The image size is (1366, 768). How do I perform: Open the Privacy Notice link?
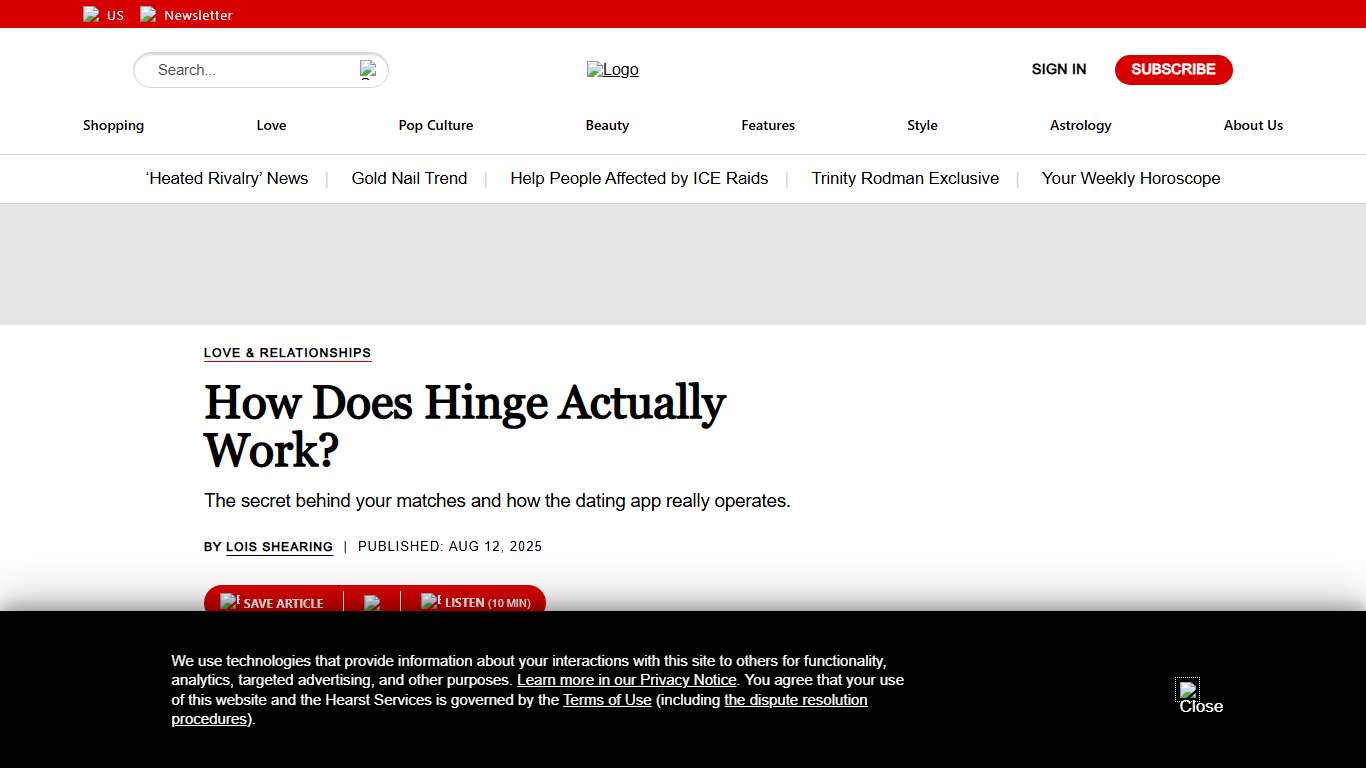[626, 679]
